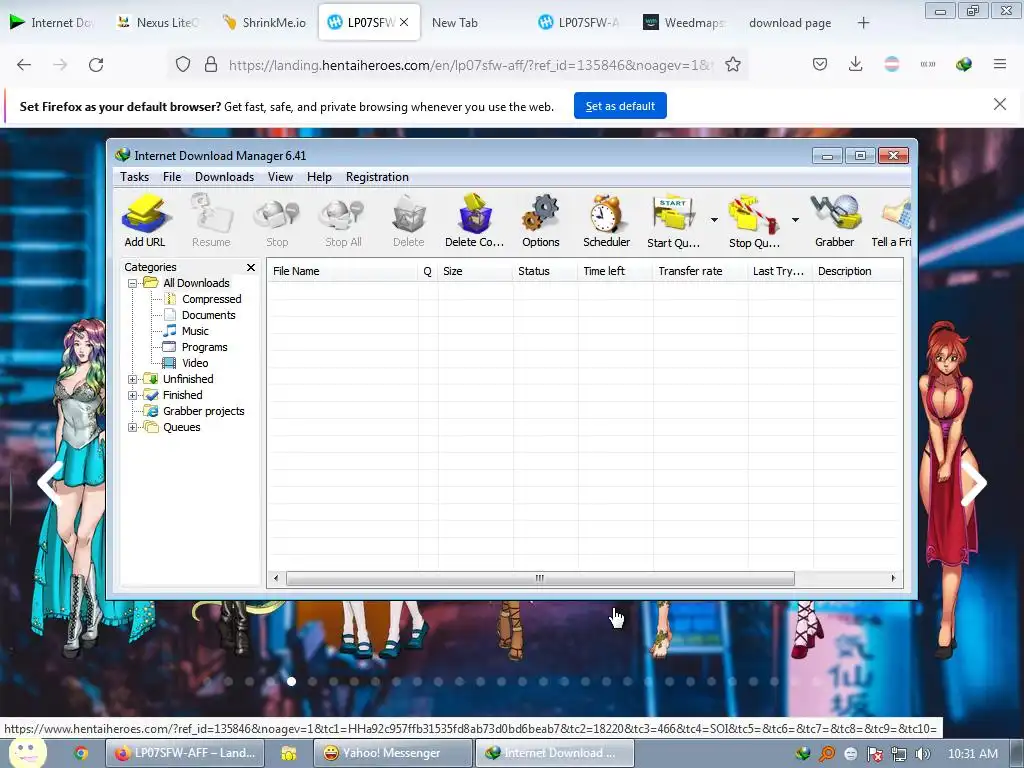
Task: Click the Save to Pocket icon
Action: click(x=820, y=64)
